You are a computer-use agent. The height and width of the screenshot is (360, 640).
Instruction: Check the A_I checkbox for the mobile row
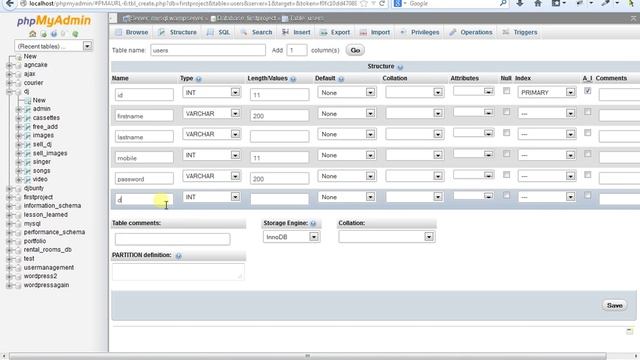(x=587, y=154)
